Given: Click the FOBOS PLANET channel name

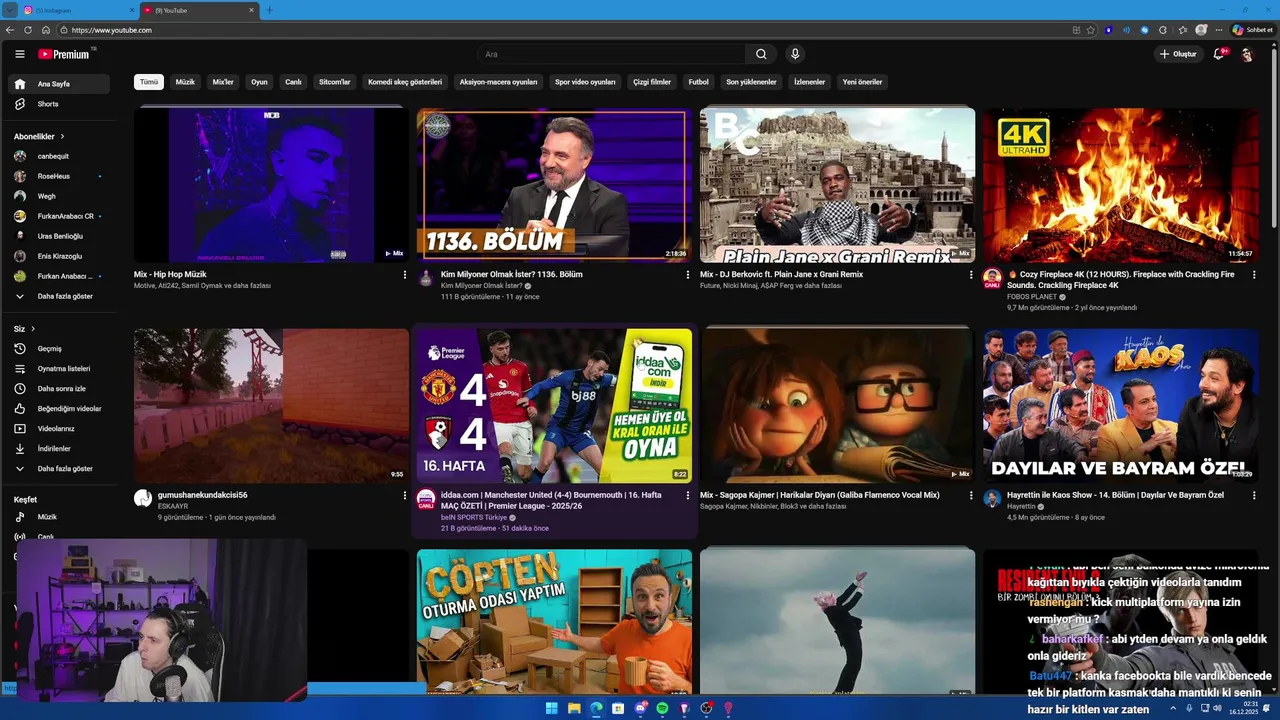Looking at the screenshot, I should (1032, 297).
